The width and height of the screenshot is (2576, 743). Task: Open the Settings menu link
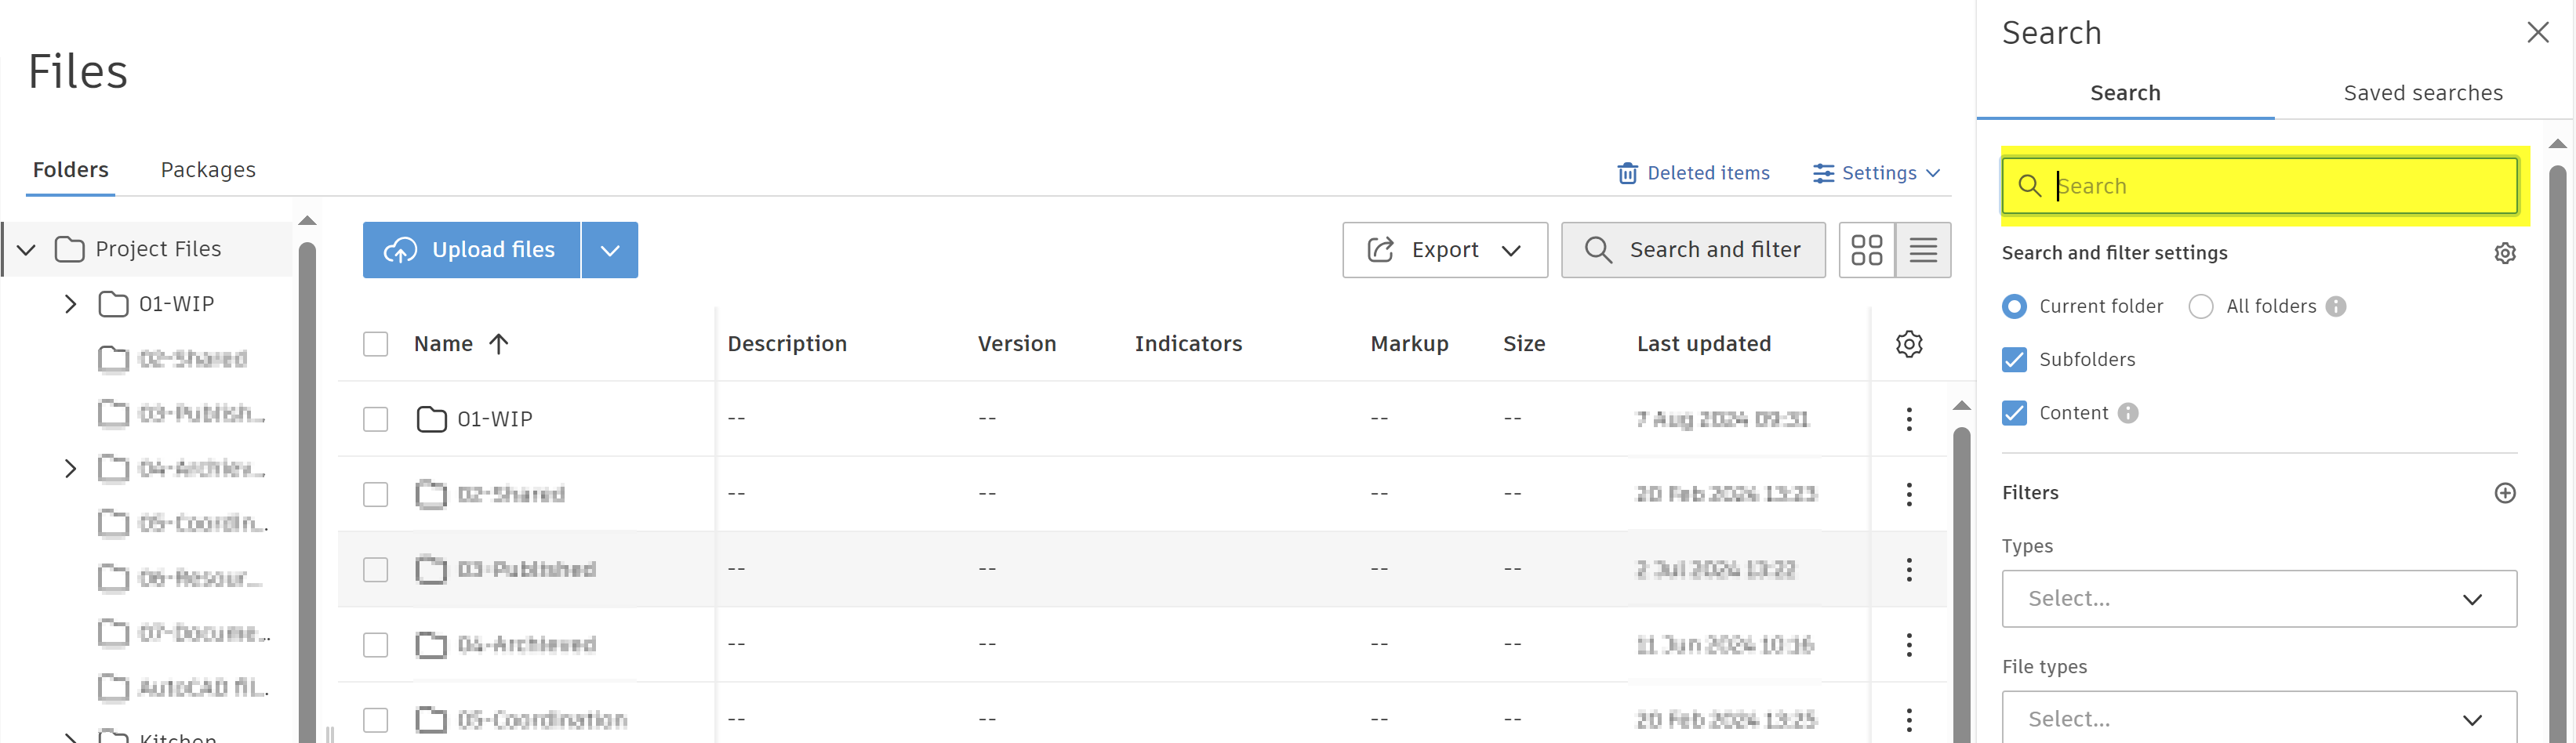point(1877,173)
